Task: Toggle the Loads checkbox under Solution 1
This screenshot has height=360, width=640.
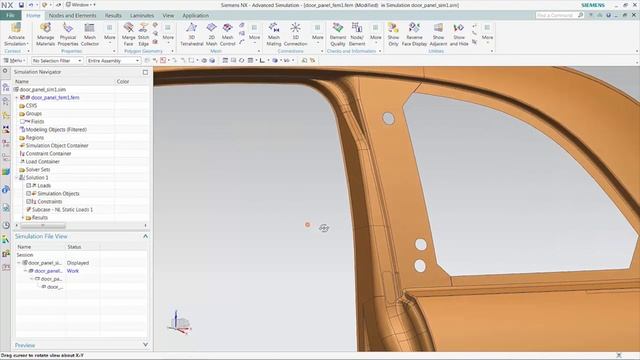Action: click(x=29, y=185)
